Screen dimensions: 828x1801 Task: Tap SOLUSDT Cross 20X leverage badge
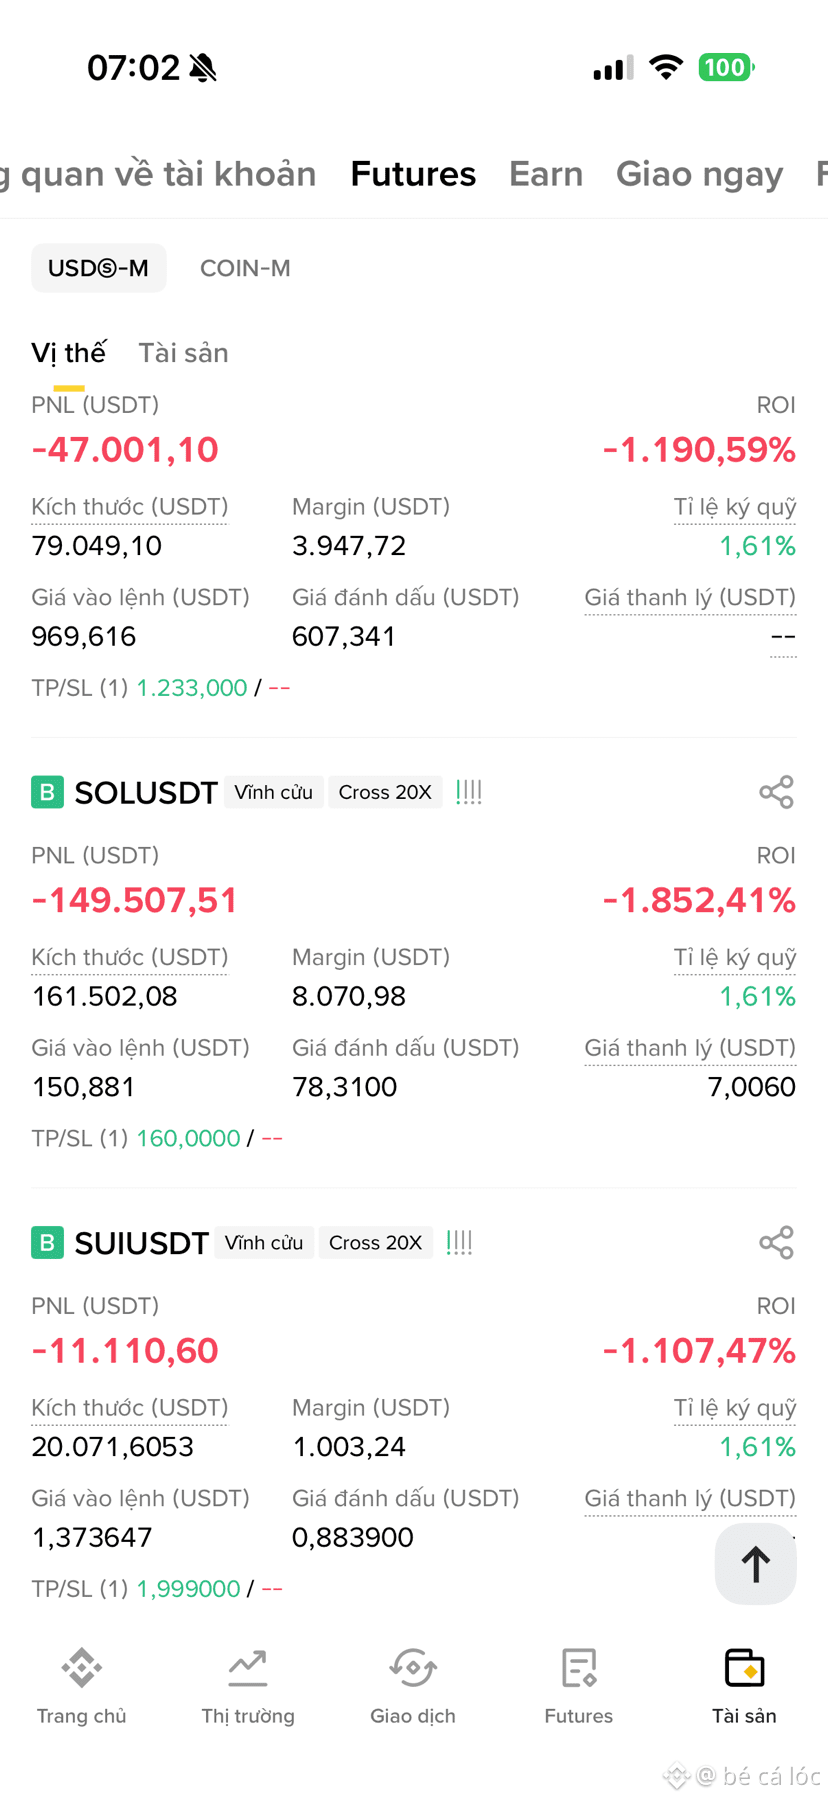[x=385, y=792]
